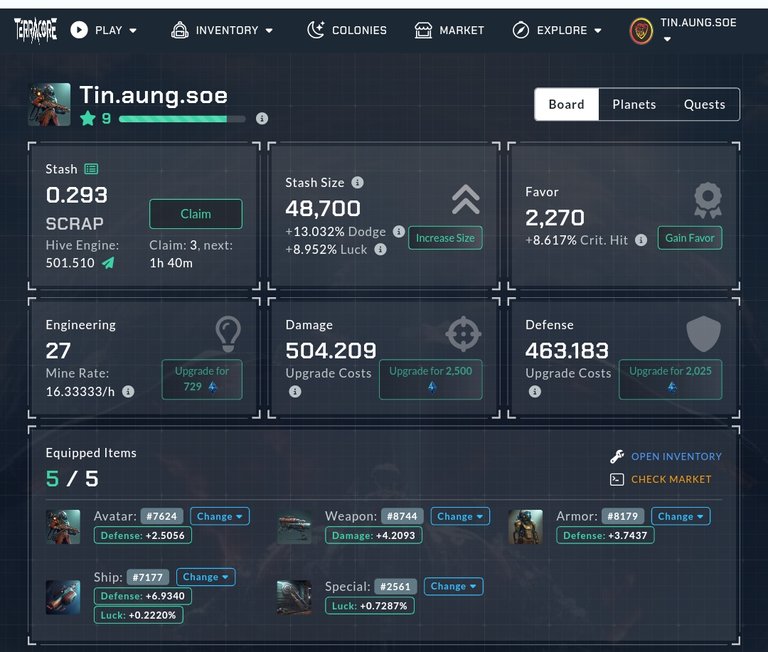The height and width of the screenshot is (652, 768).
Task: Click the Increase Size button
Action: point(445,238)
